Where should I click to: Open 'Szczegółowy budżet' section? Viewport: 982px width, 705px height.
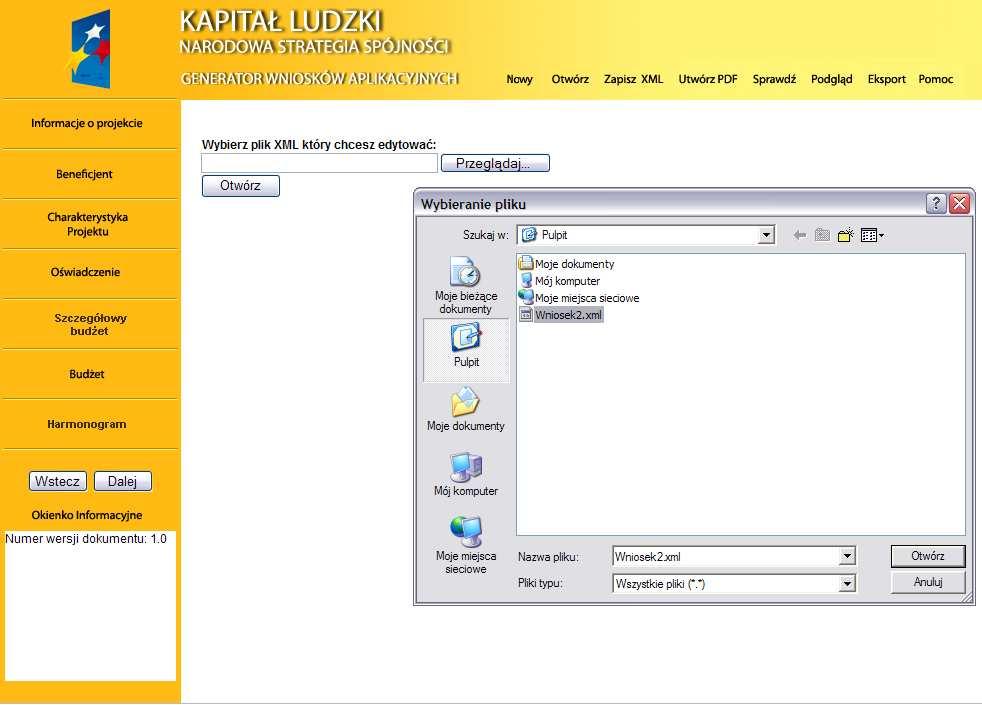(90, 324)
